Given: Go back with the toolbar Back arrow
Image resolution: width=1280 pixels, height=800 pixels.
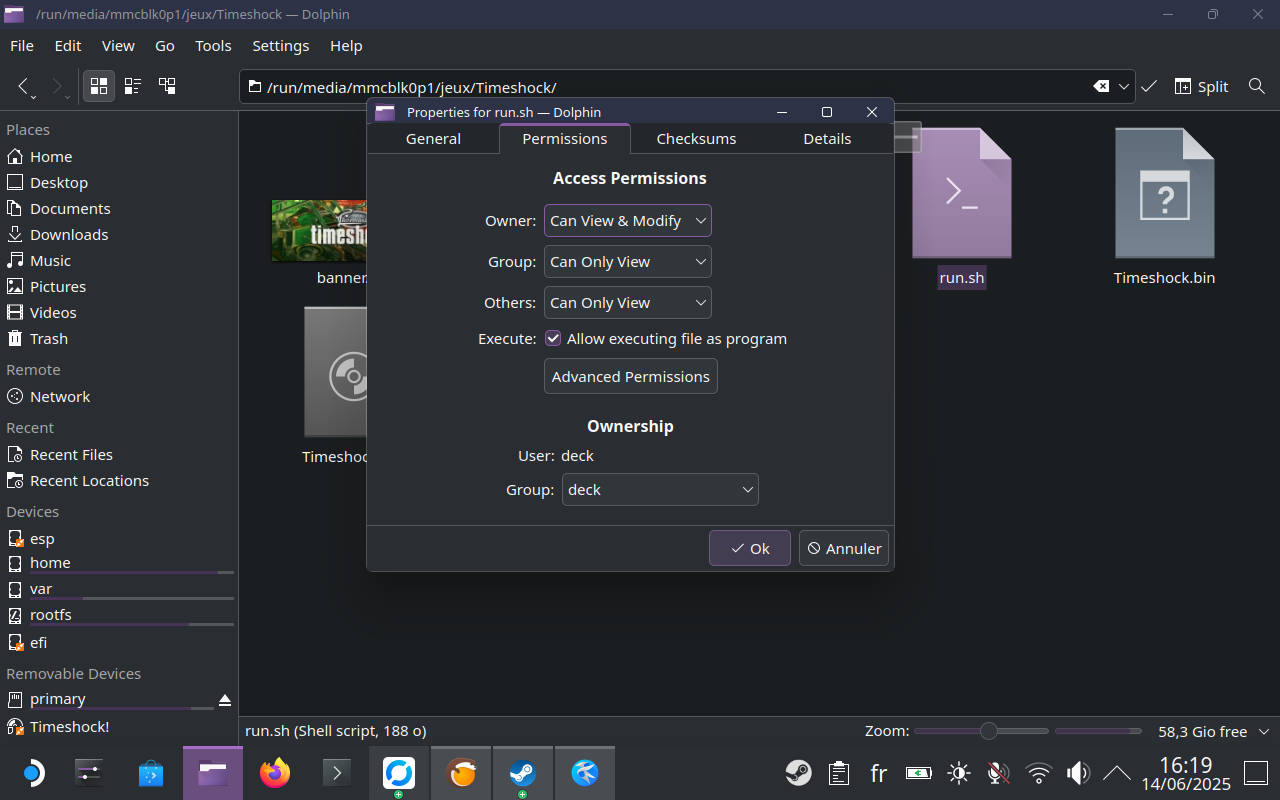Looking at the screenshot, I should 24,86.
